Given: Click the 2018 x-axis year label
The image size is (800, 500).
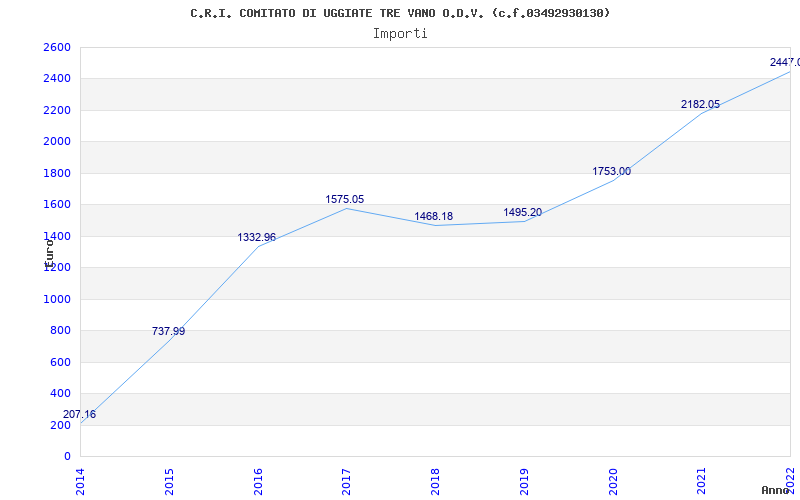Looking at the screenshot, I should (435, 482).
